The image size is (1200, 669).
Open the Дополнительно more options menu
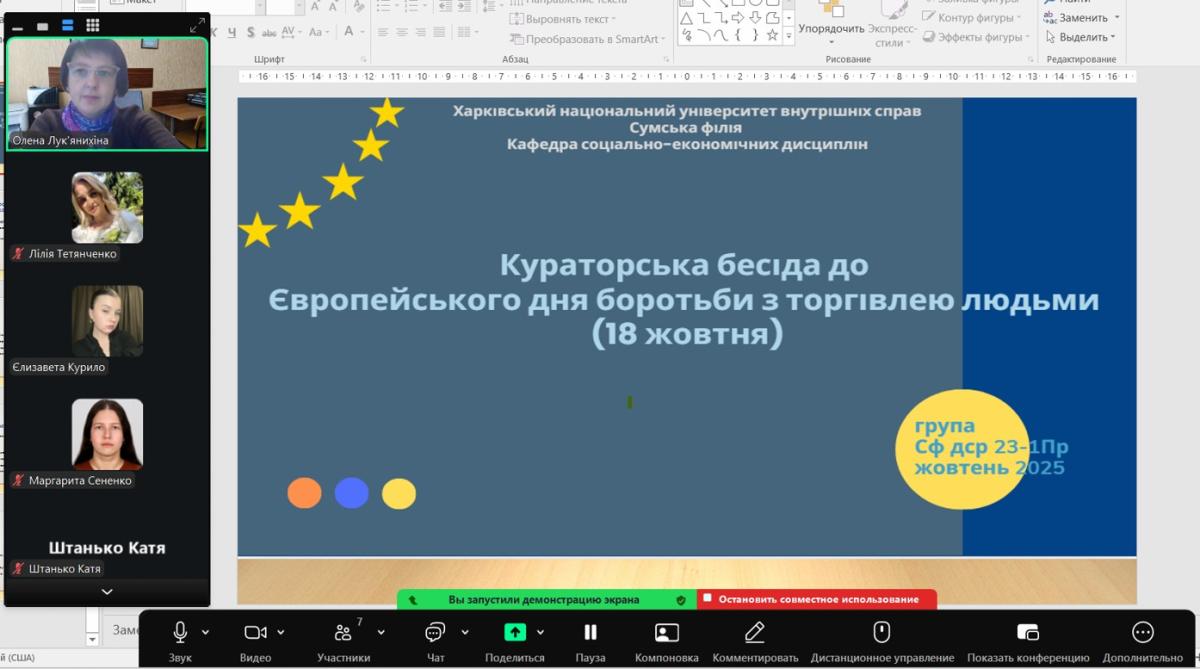1142,632
